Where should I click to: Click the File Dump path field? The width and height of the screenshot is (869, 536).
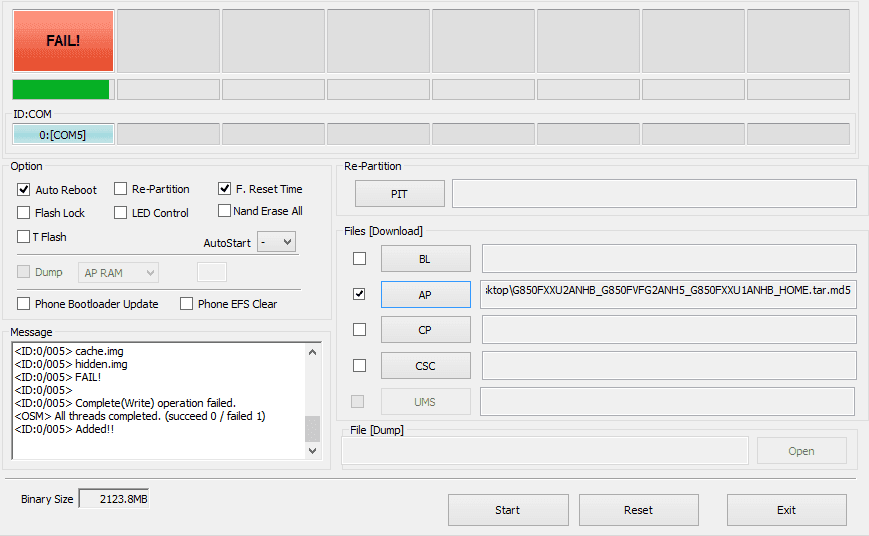click(545, 450)
